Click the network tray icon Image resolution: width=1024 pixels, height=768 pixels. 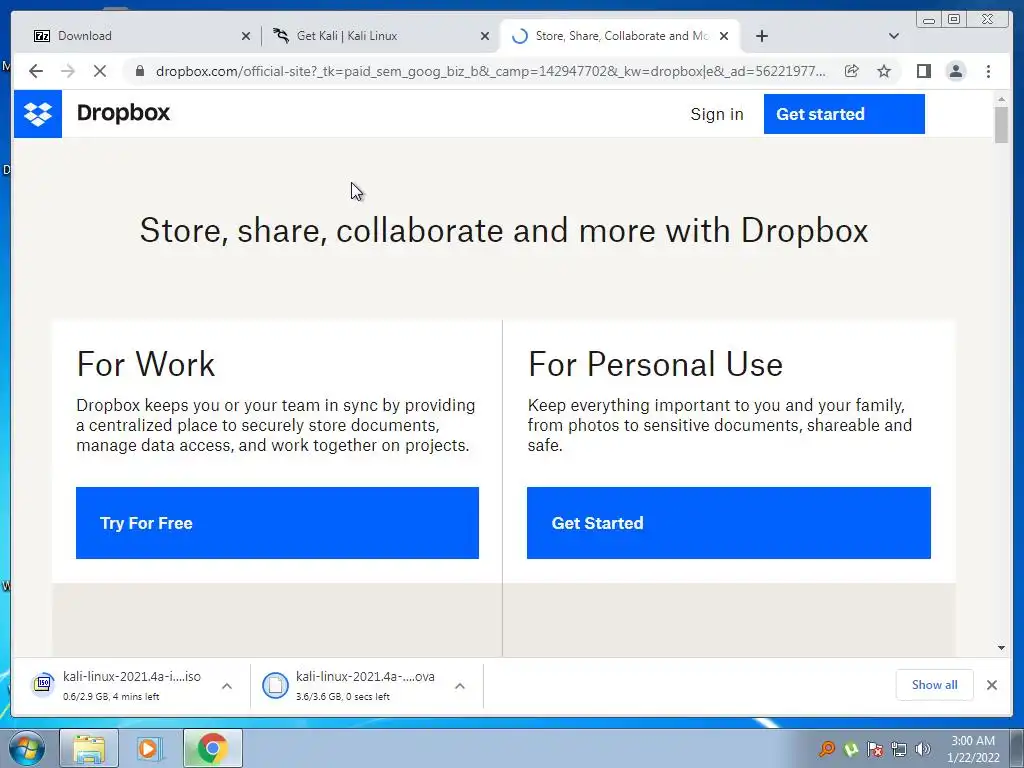click(x=899, y=749)
